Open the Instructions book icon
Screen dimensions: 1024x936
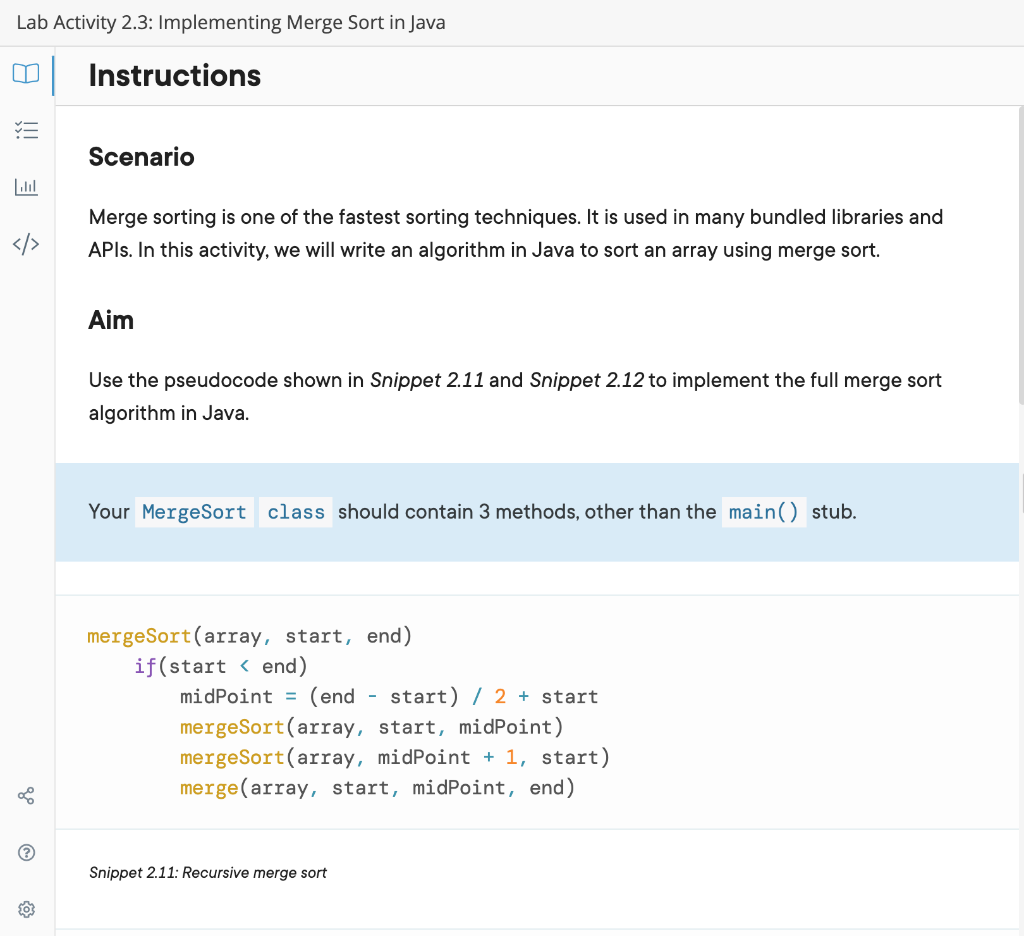pos(26,73)
